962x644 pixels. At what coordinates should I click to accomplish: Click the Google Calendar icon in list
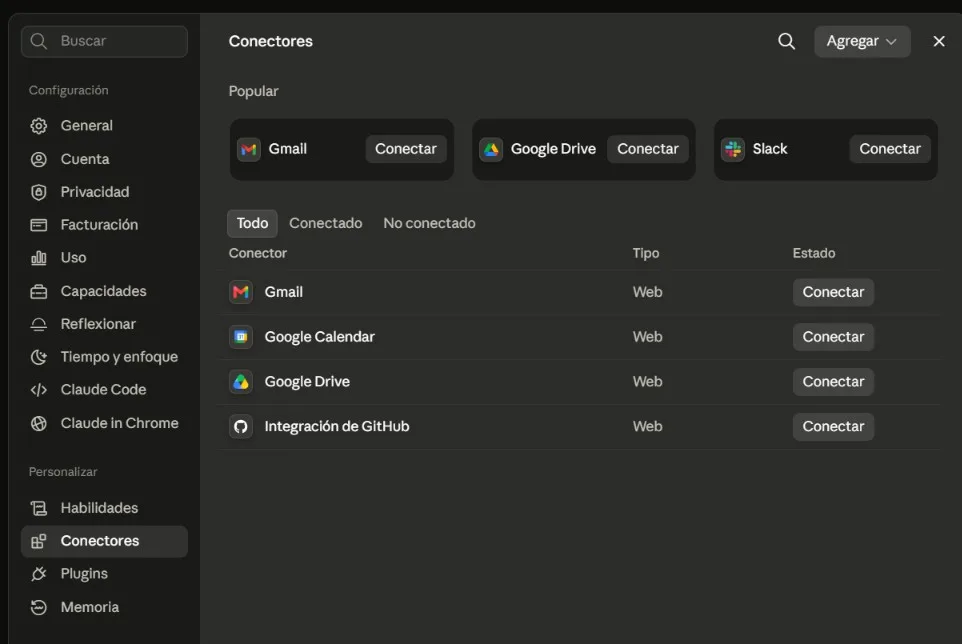[x=240, y=337]
